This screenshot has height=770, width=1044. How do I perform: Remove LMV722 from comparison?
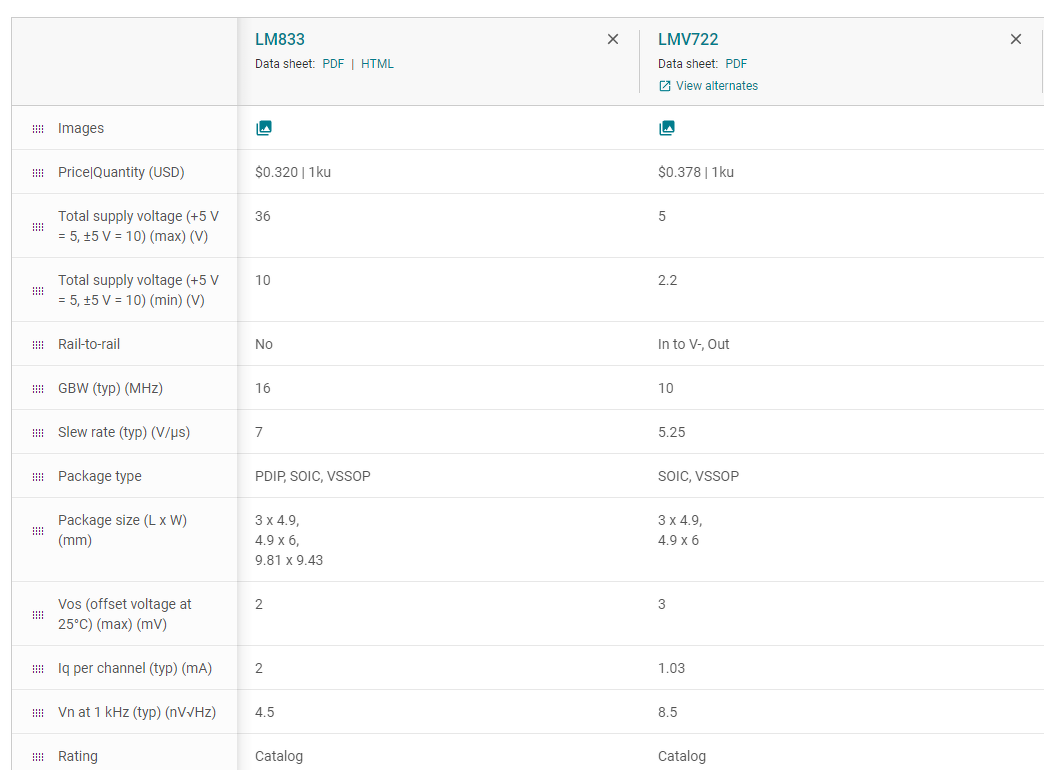click(x=1015, y=39)
